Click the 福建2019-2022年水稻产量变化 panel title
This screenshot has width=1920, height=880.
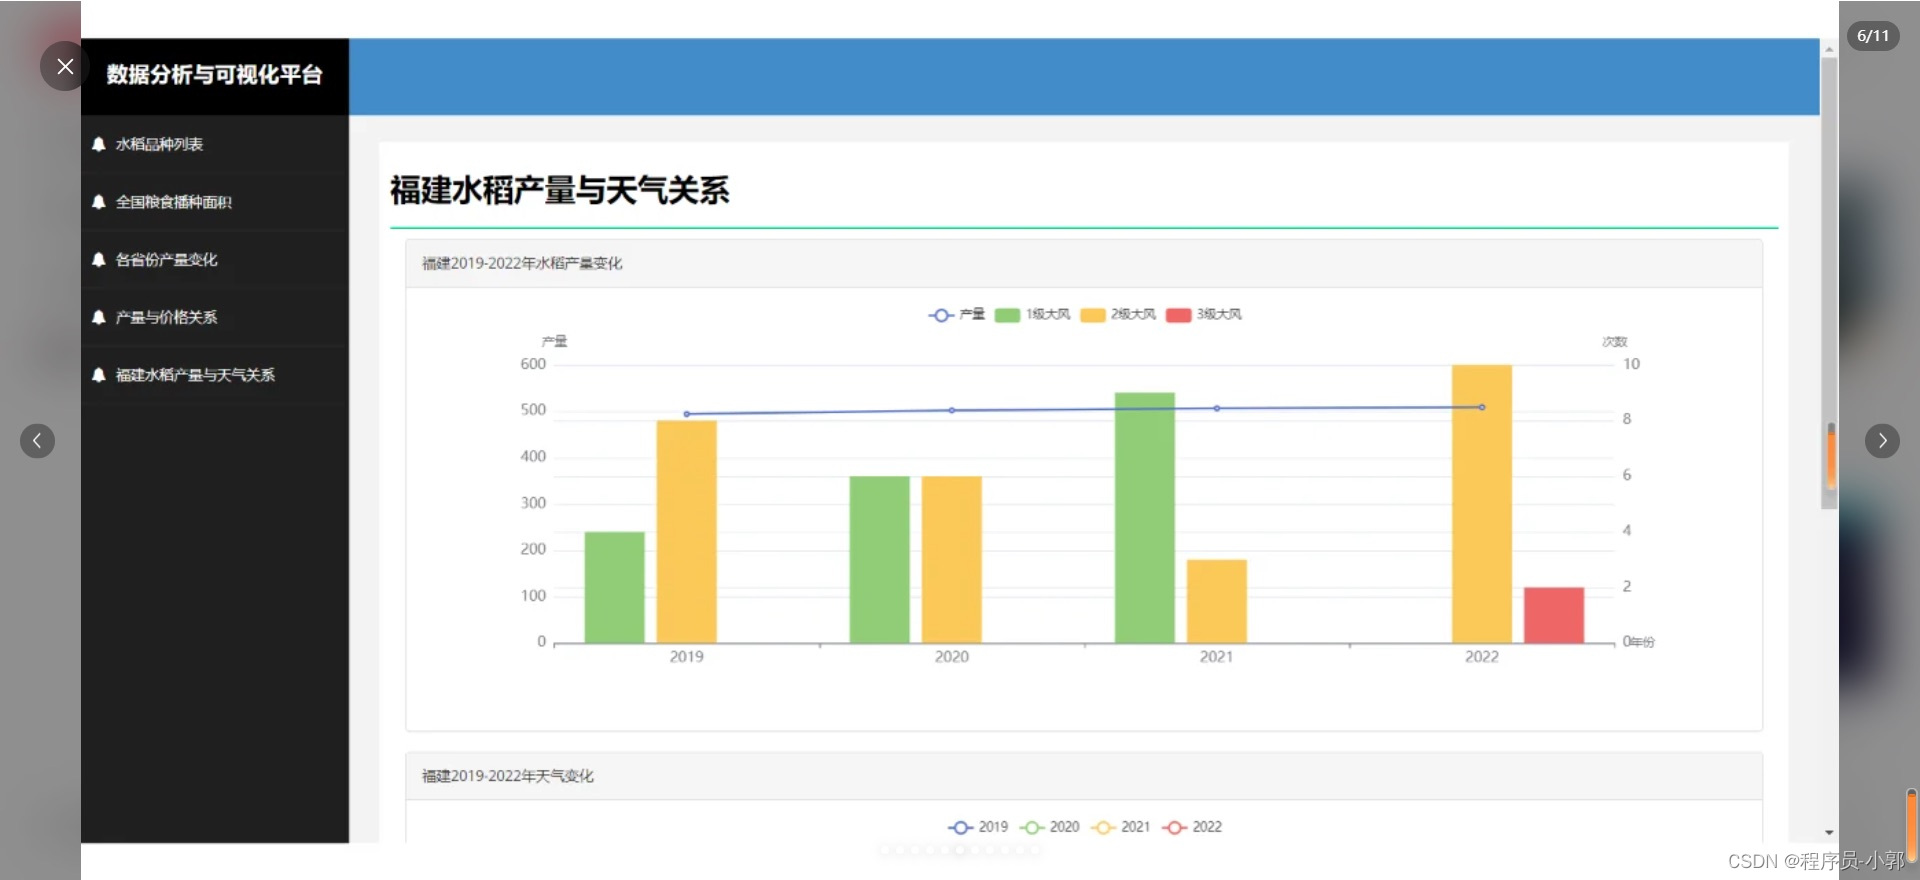click(522, 264)
